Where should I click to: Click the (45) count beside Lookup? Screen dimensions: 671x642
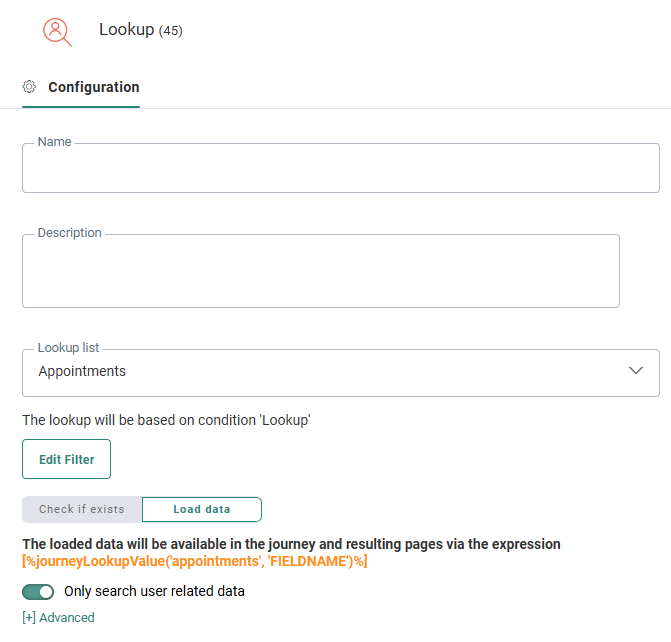171,31
